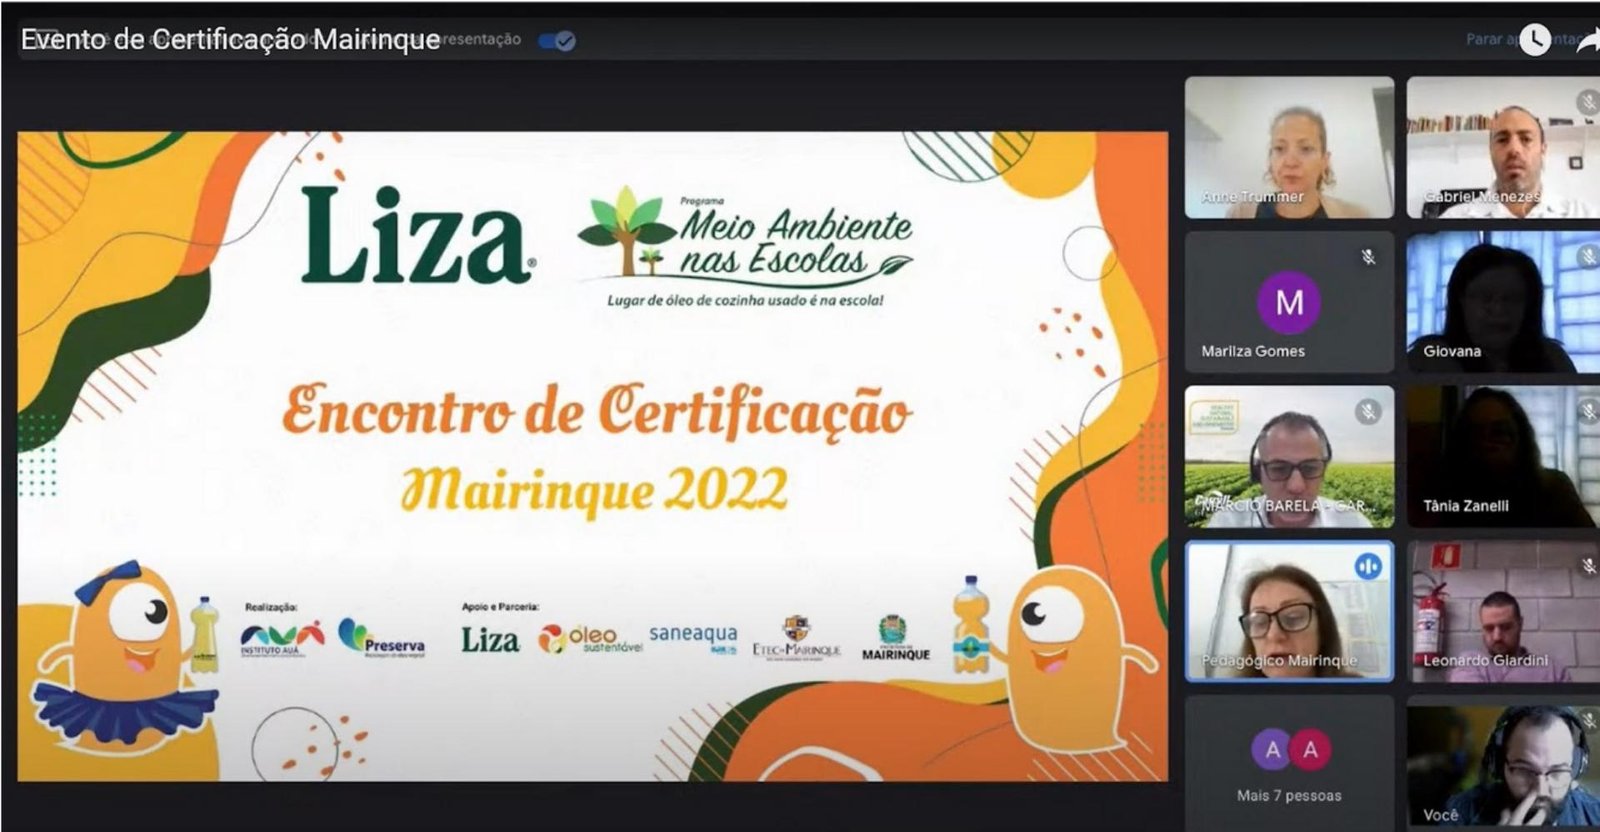Click the óleo sustentável logo

click(x=590, y=639)
